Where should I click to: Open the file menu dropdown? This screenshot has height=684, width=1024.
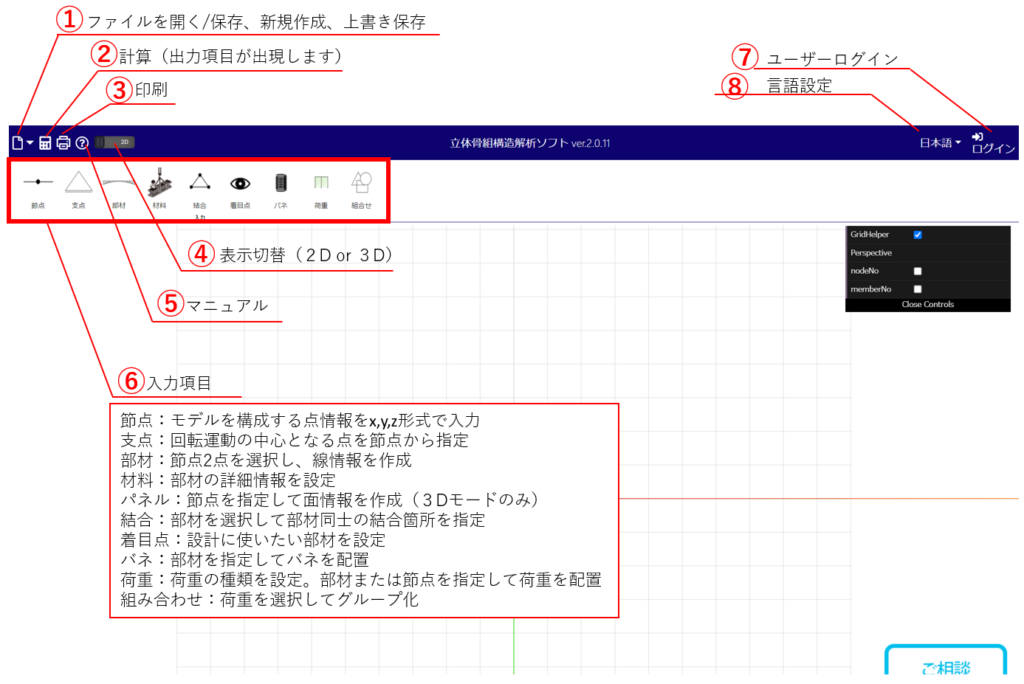(22, 143)
